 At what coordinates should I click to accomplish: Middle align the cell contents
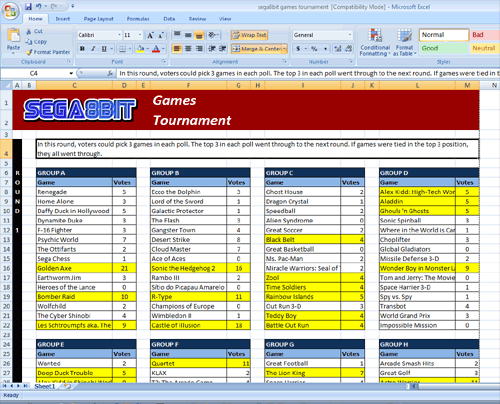coord(188,35)
